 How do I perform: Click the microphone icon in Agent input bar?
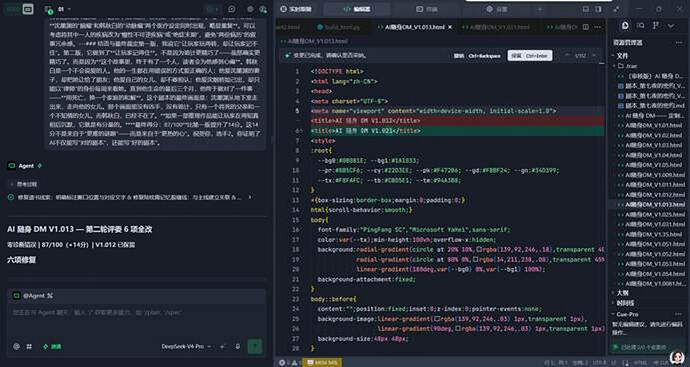[238, 346]
